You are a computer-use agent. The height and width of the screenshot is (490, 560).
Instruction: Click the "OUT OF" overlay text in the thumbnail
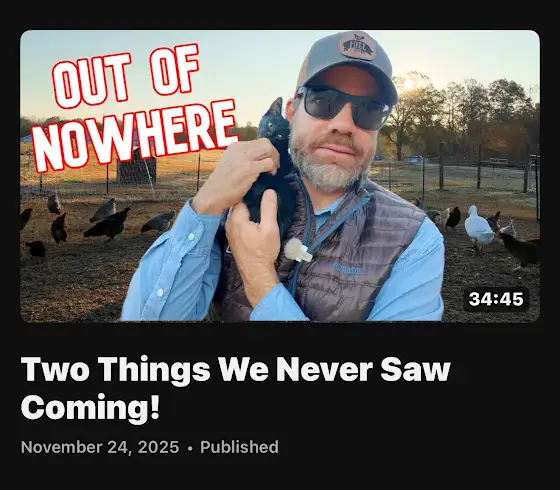click(126, 76)
